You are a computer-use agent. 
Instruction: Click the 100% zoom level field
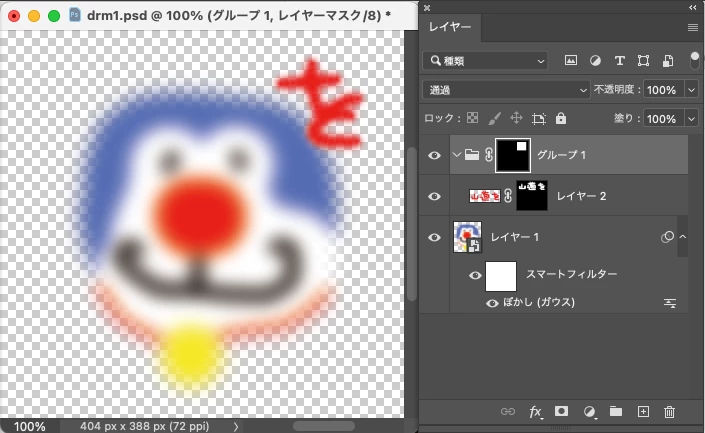click(x=30, y=426)
